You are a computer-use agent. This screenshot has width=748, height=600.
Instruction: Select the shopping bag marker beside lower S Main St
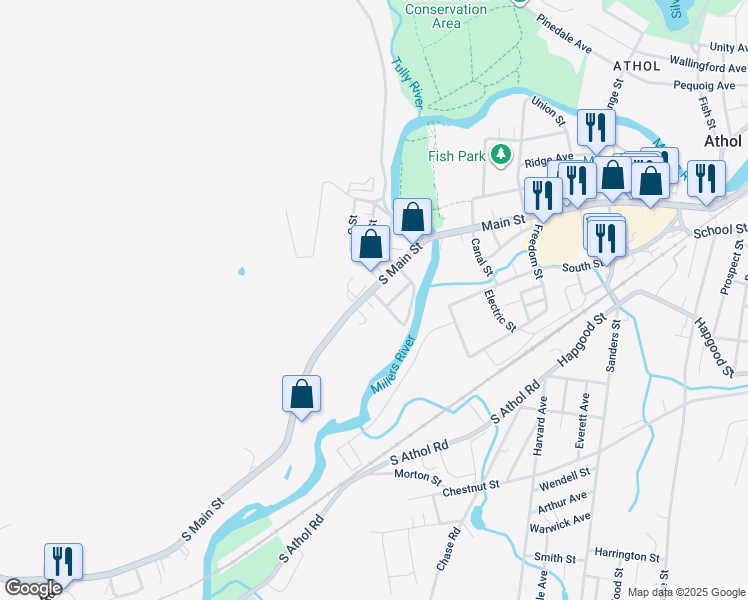(x=301, y=398)
